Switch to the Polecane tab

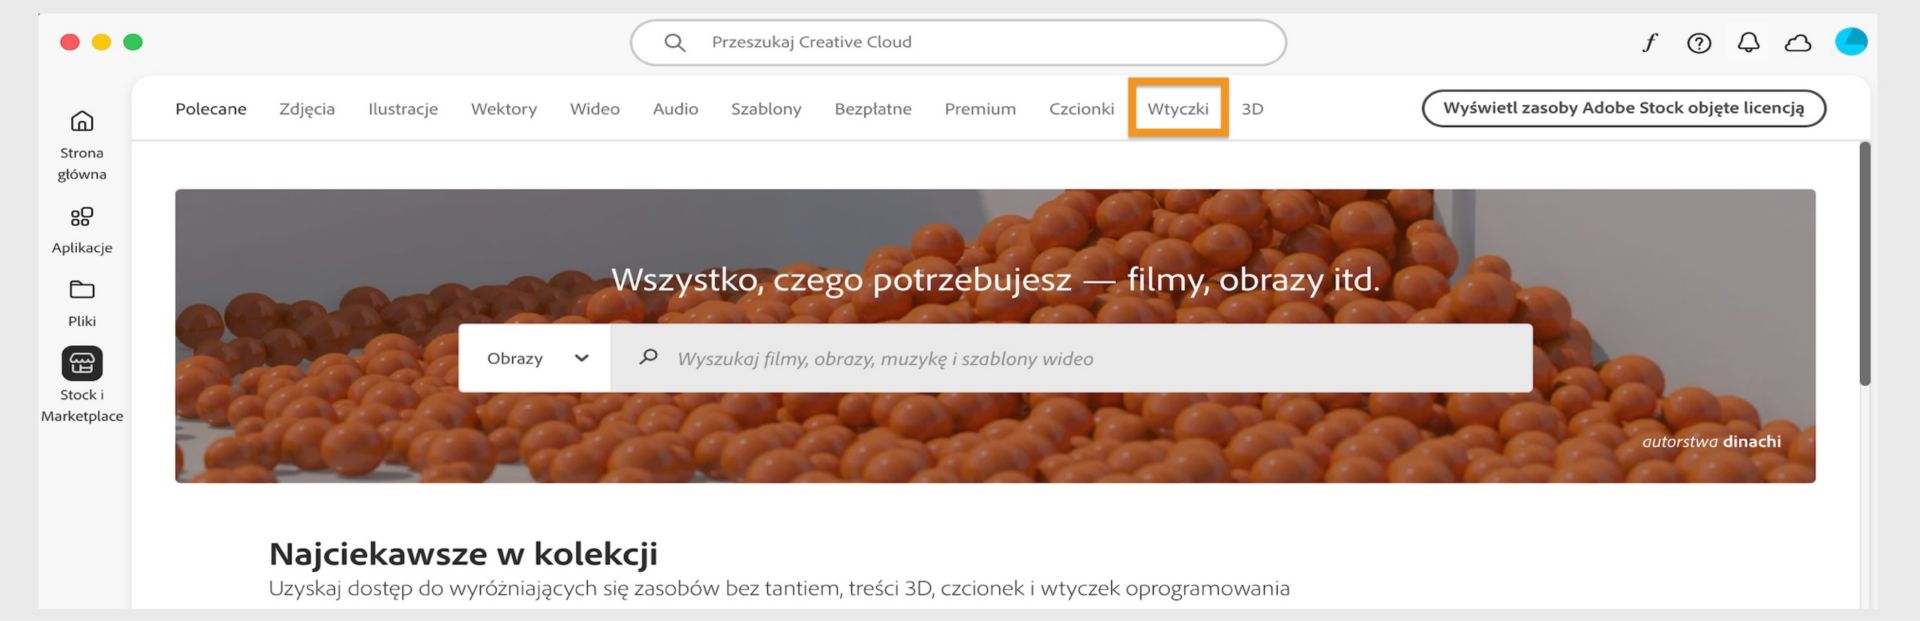(x=211, y=109)
